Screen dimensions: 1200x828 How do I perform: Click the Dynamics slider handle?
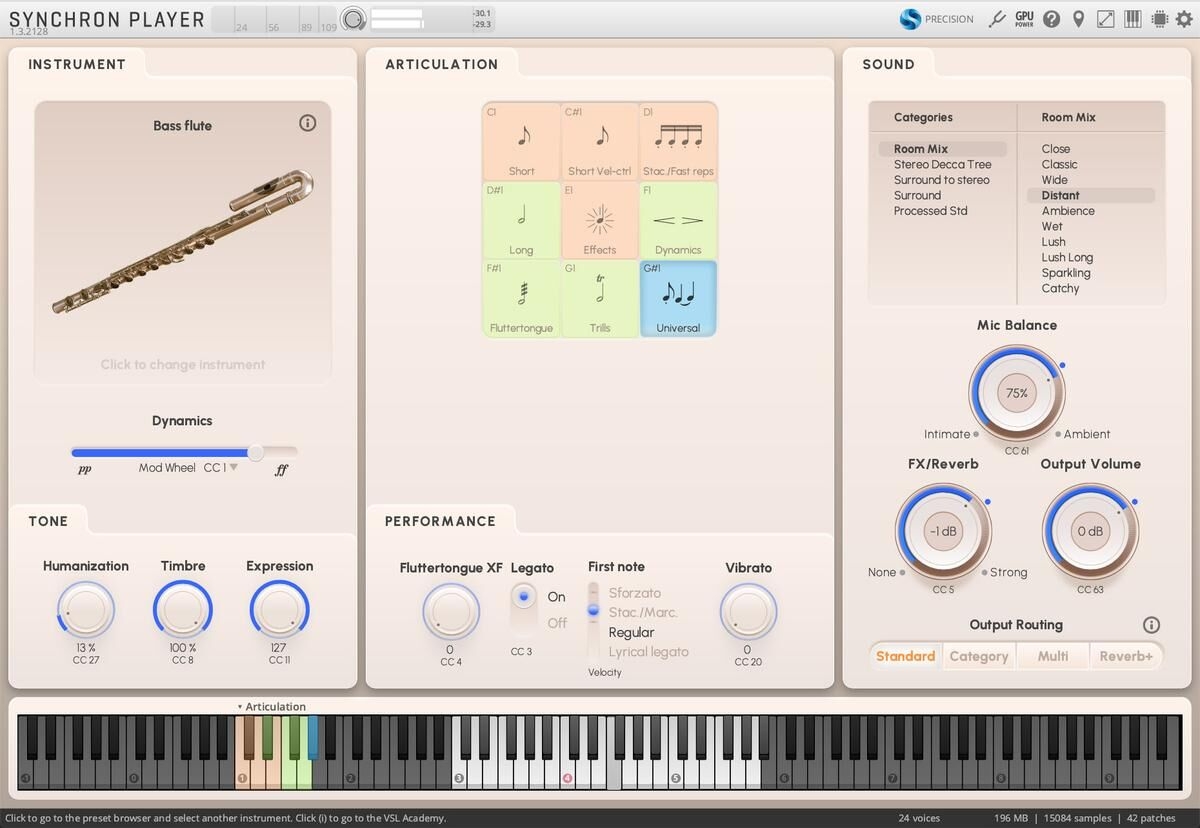[x=256, y=452]
